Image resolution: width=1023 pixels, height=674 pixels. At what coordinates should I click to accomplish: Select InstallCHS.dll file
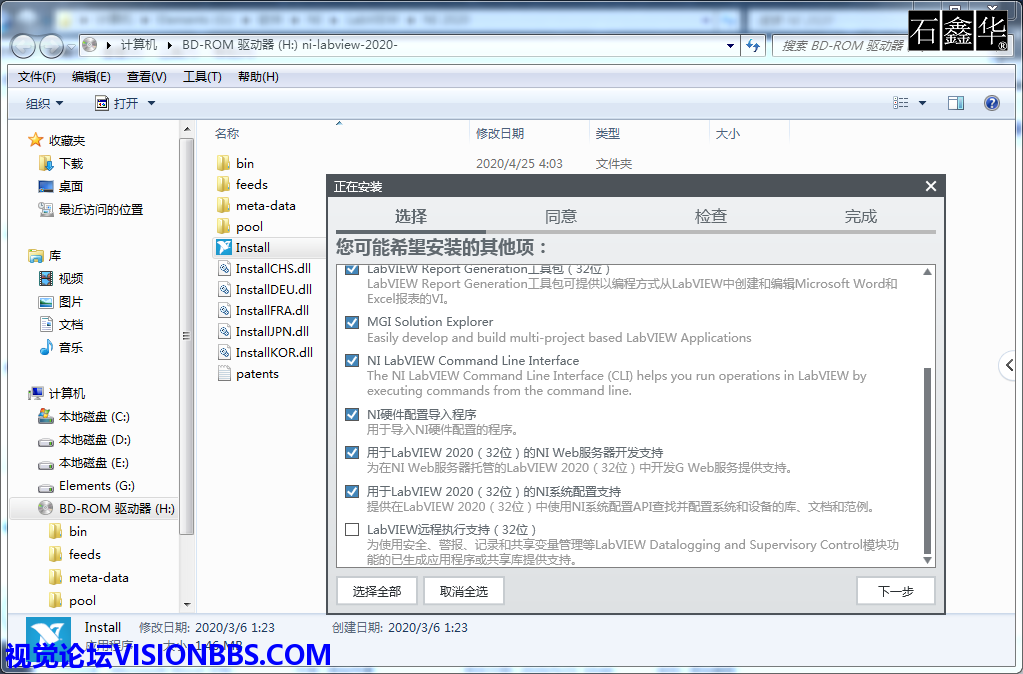tap(273, 268)
